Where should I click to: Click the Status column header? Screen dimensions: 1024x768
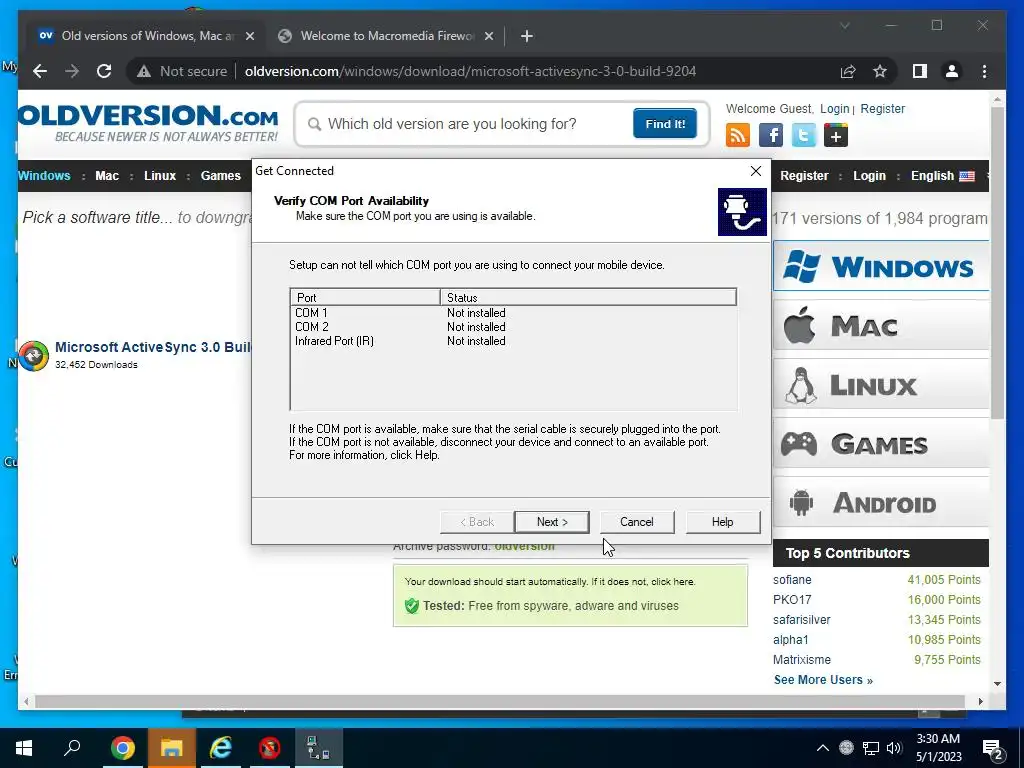coord(588,297)
